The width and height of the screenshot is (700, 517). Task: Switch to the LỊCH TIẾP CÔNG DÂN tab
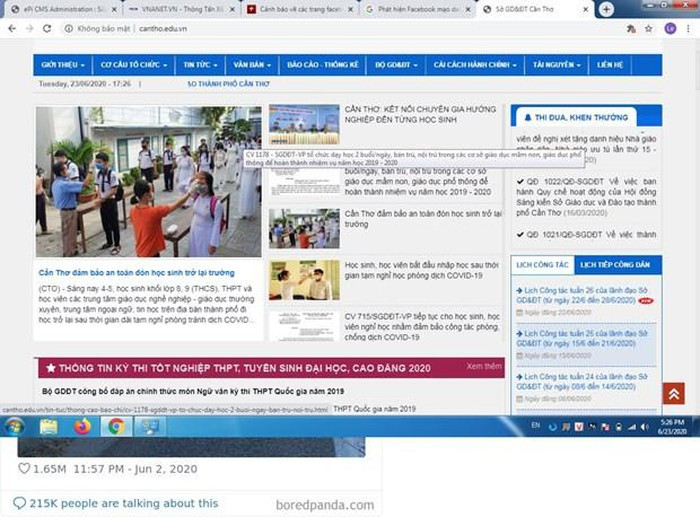(615, 264)
